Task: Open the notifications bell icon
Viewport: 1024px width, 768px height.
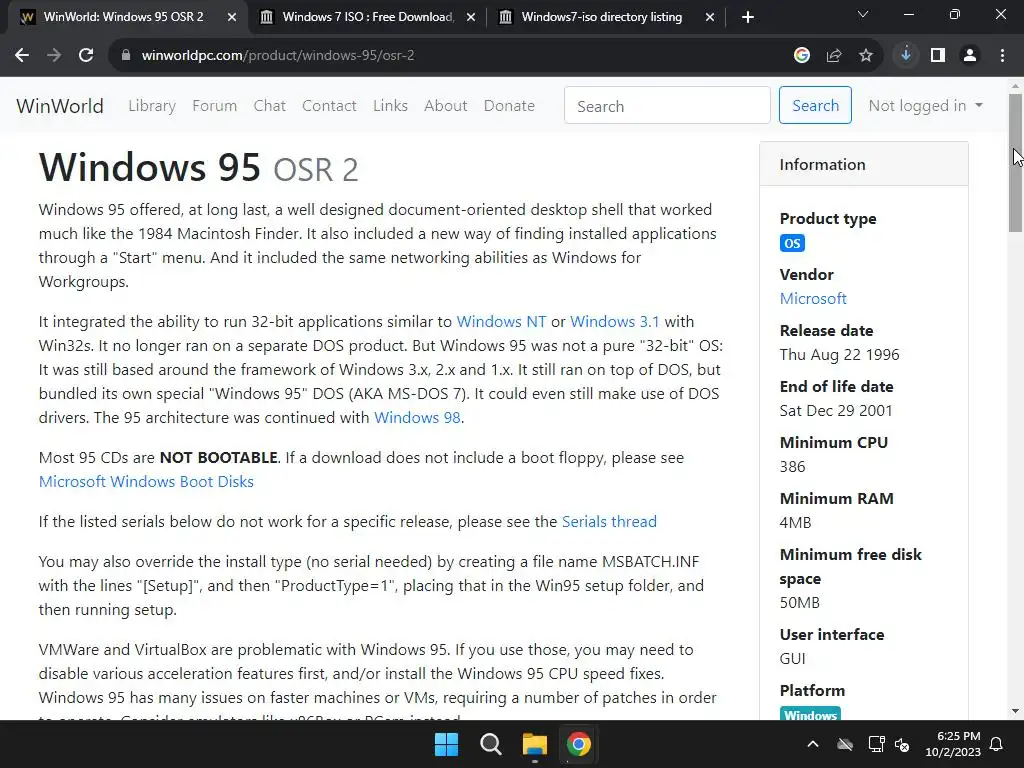Action: click(997, 744)
